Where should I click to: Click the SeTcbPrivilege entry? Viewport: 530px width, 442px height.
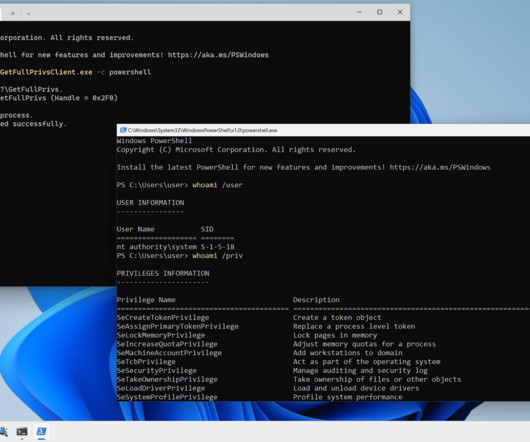pyautogui.click(x=146, y=362)
